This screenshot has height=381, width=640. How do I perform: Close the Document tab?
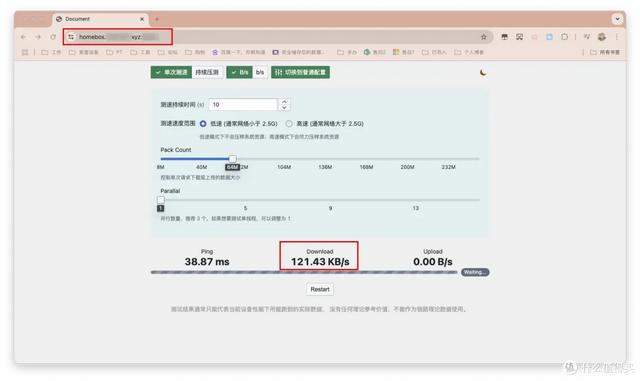pos(142,19)
